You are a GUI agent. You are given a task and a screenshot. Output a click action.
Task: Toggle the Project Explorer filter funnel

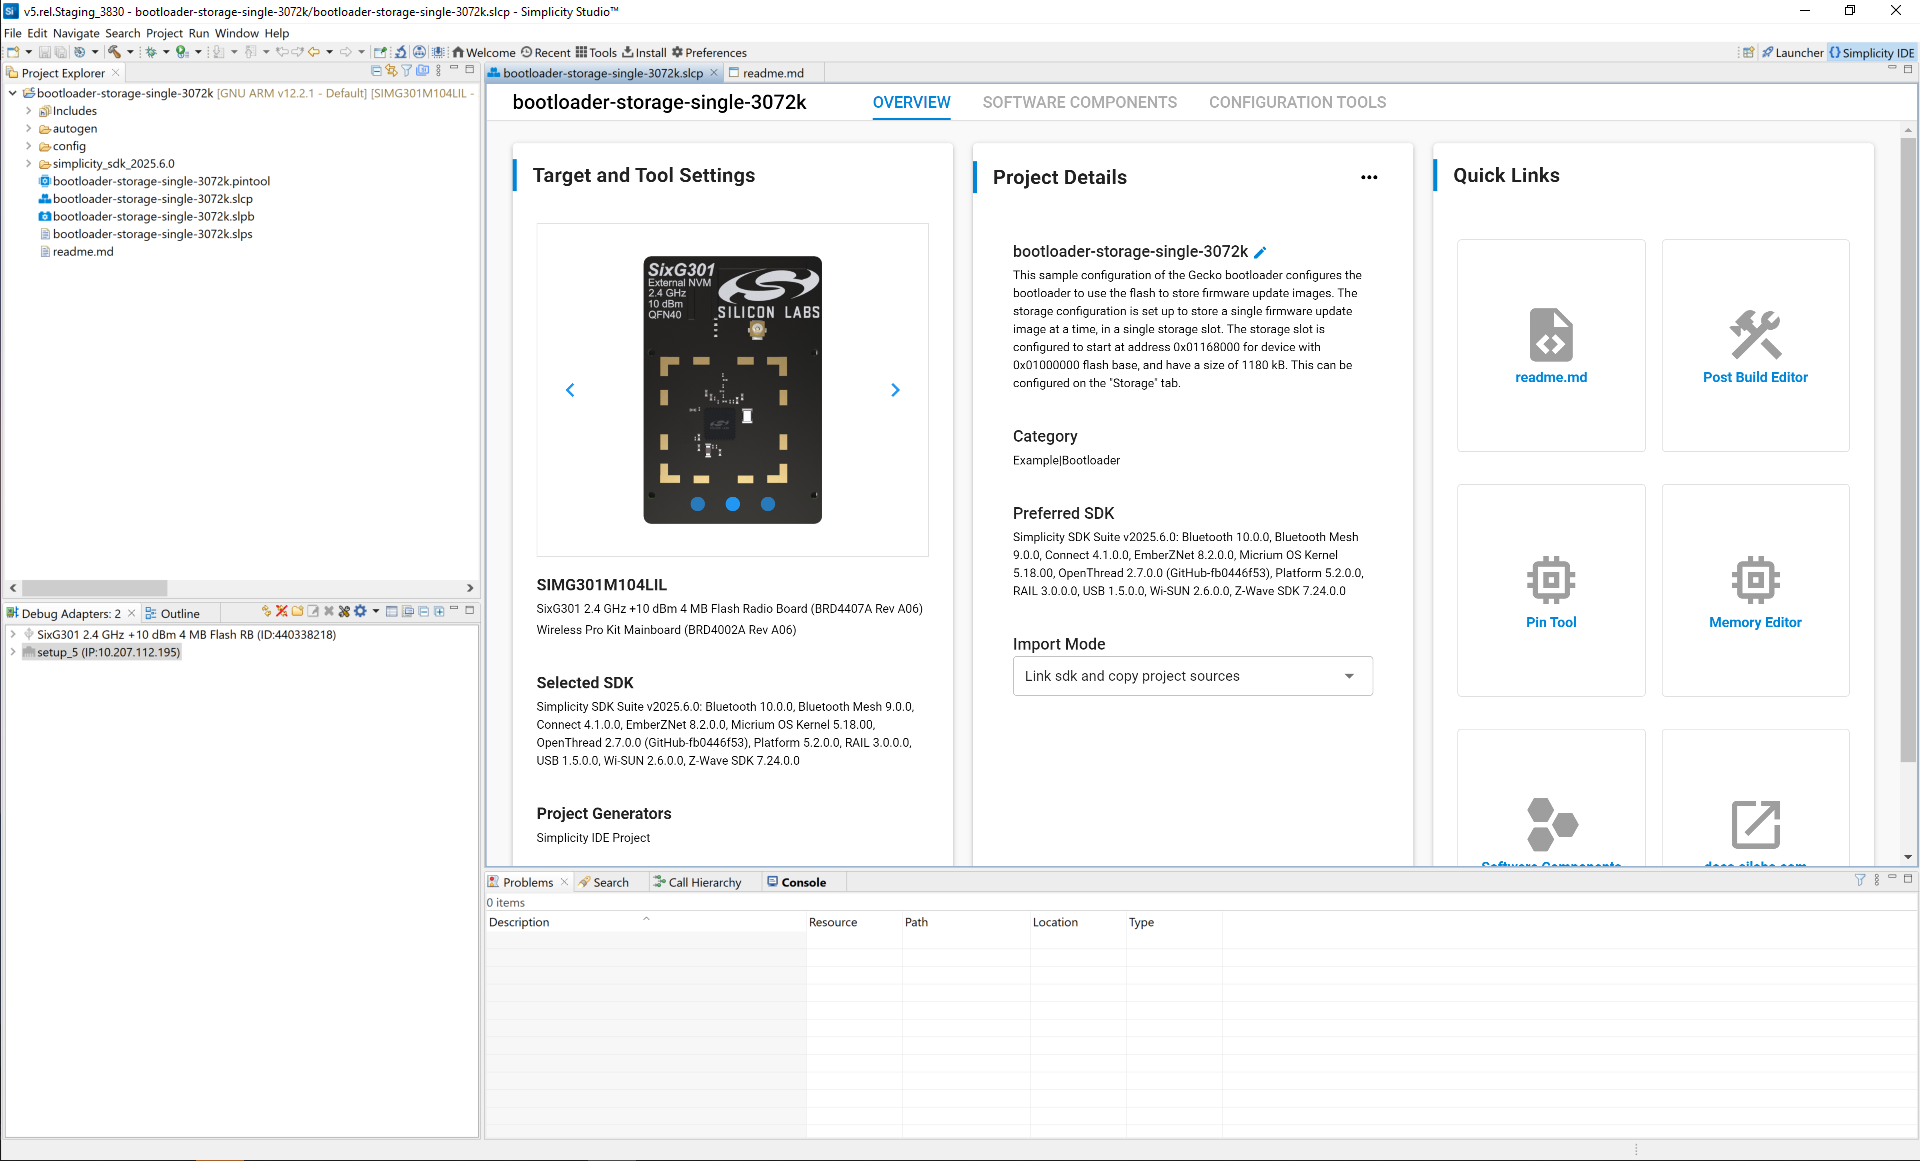(x=406, y=70)
